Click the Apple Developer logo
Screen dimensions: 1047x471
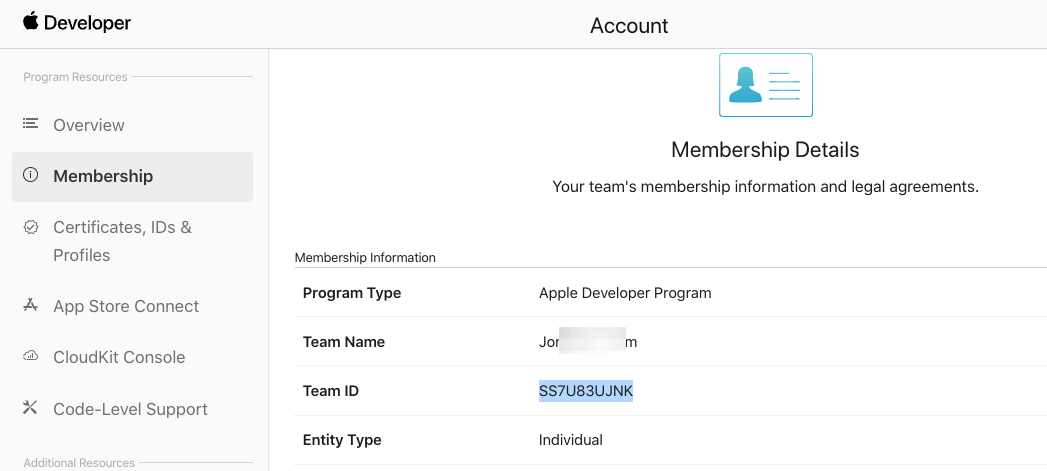click(x=77, y=22)
